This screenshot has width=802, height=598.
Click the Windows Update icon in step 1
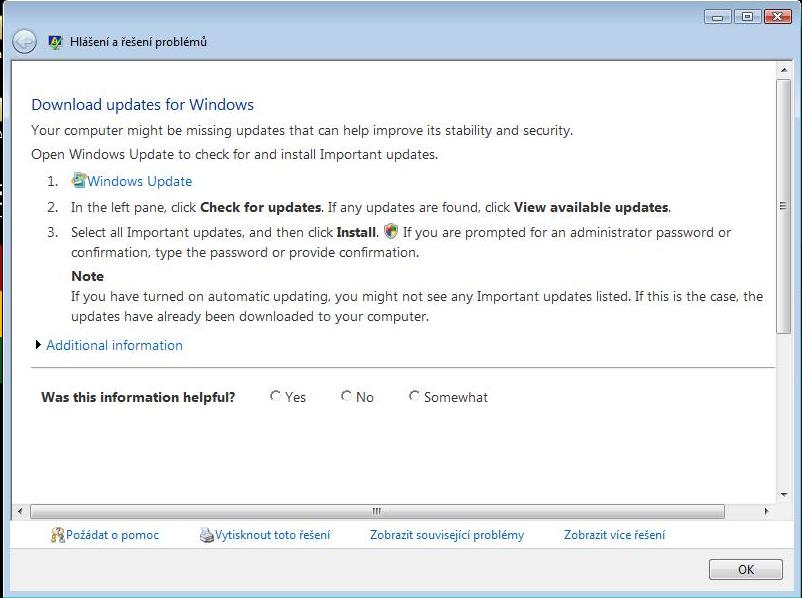click(79, 181)
